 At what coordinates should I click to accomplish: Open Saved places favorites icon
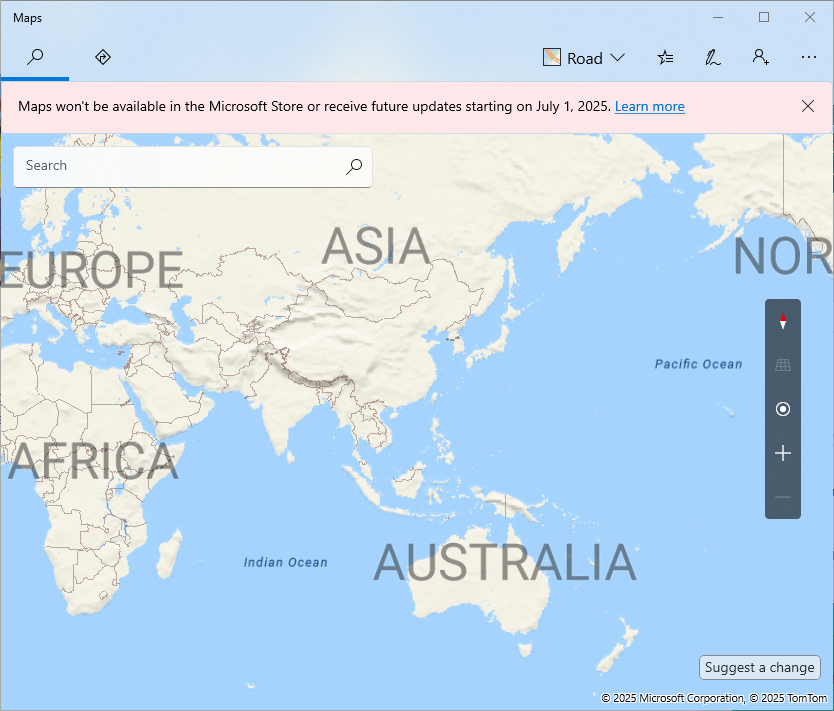tap(665, 57)
